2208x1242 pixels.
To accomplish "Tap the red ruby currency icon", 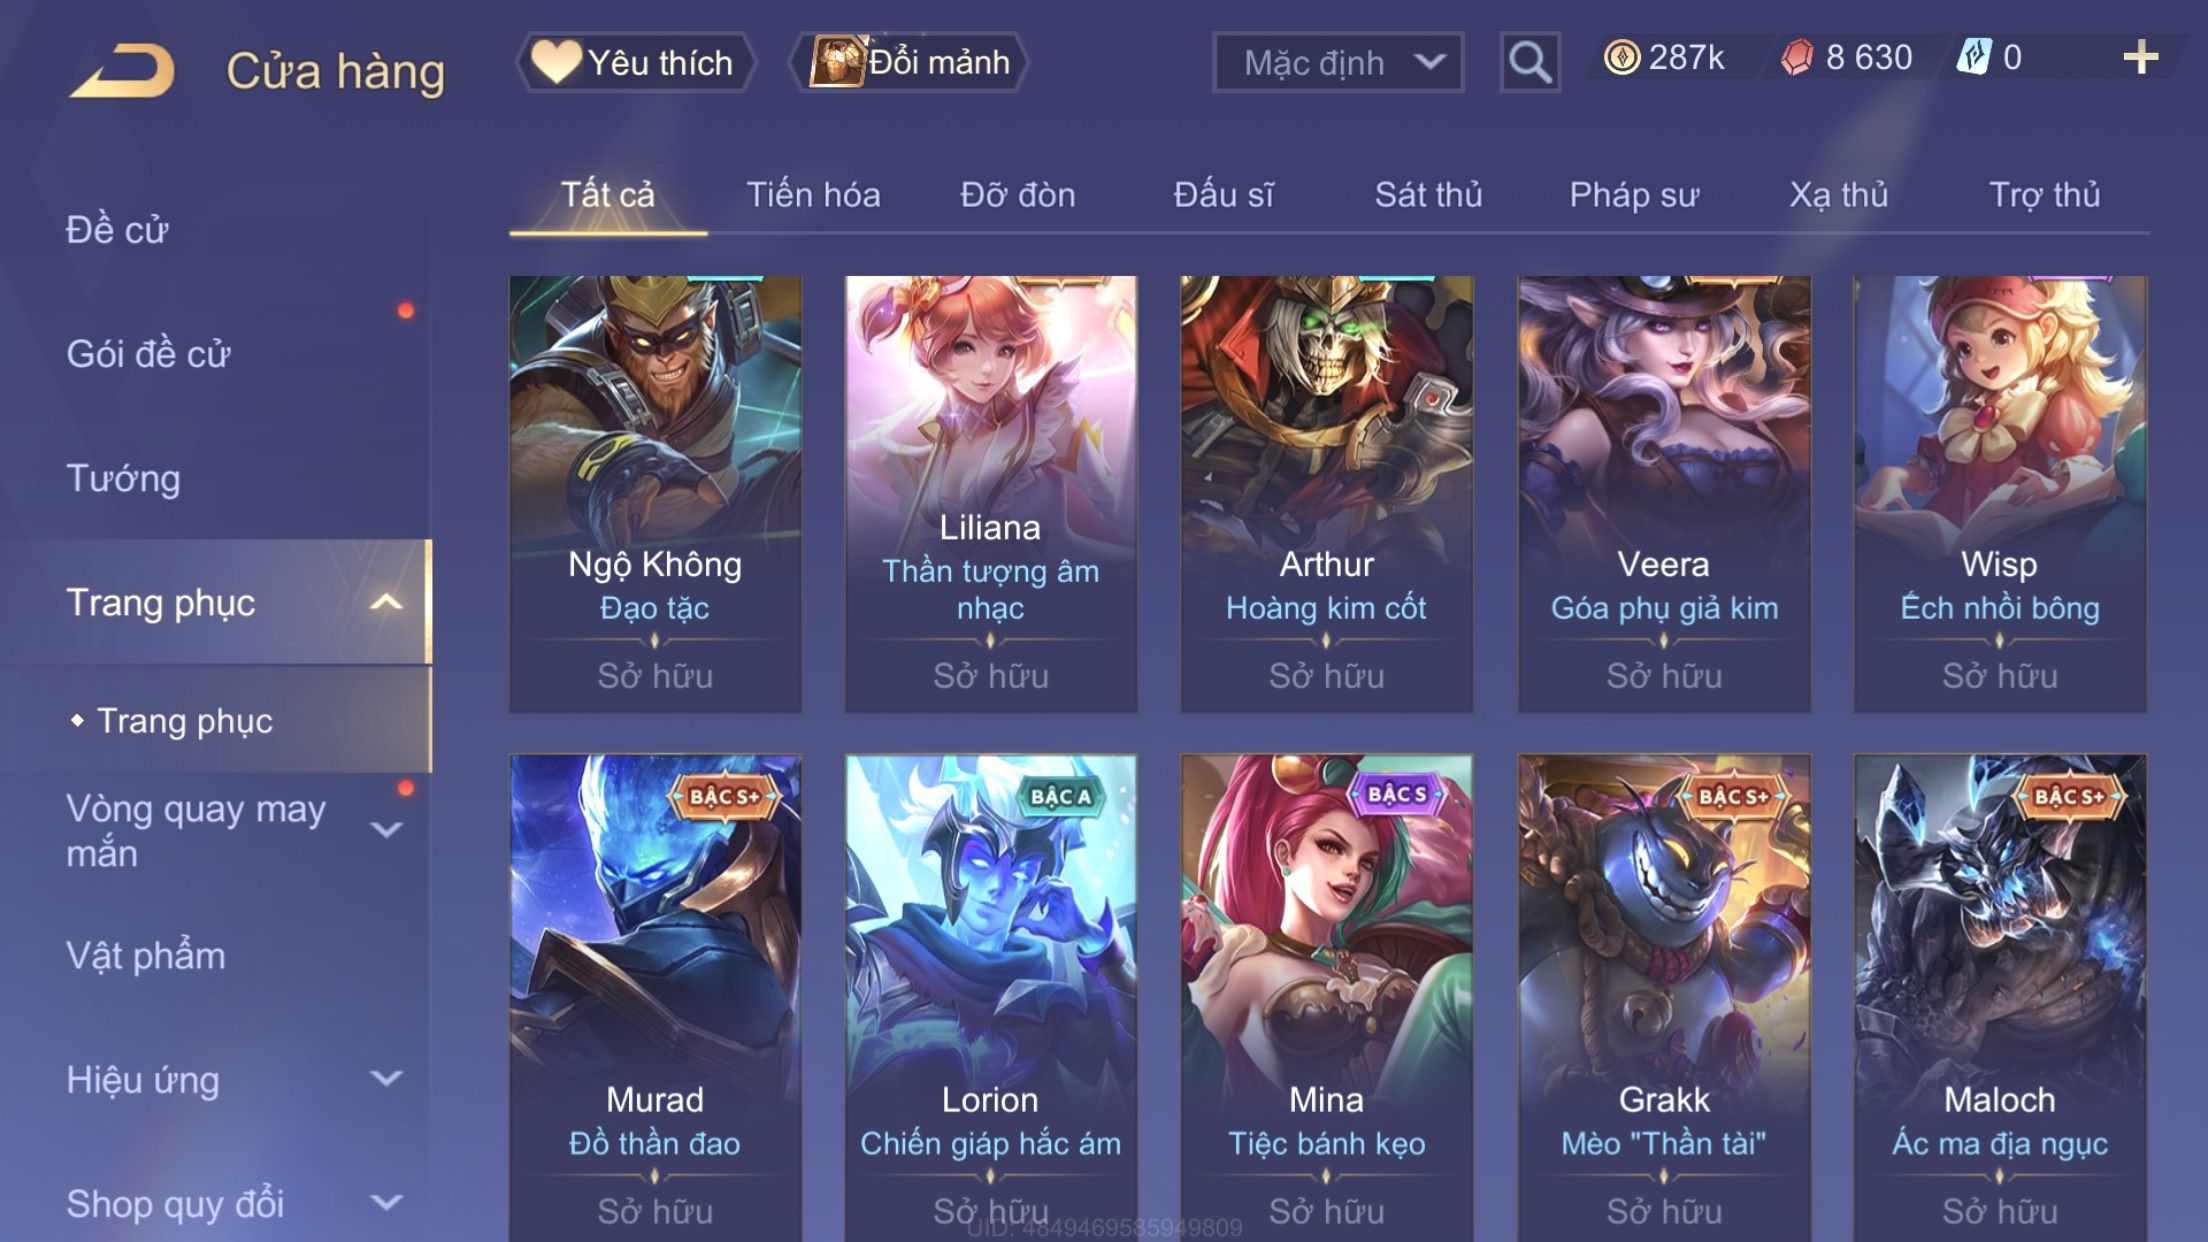I will coord(1797,57).
